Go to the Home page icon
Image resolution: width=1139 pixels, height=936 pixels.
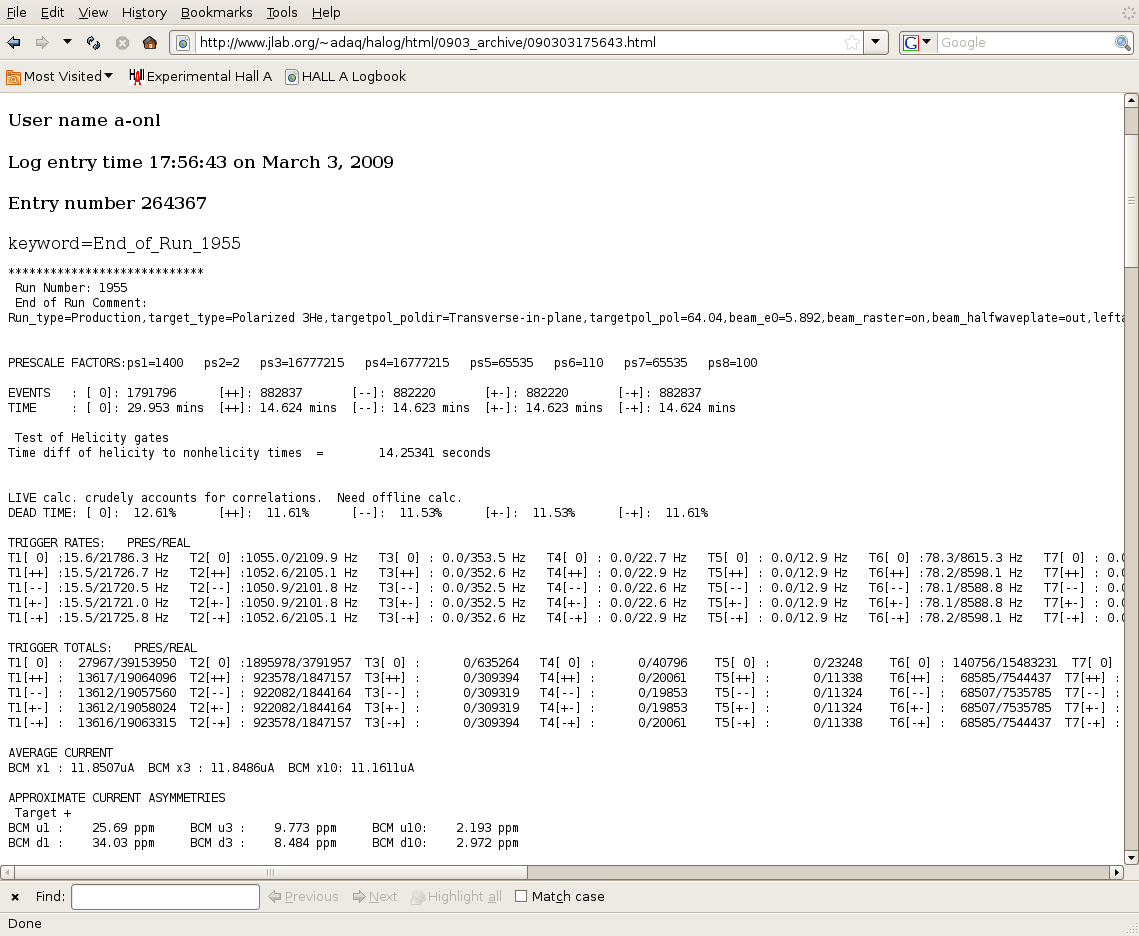(x=150, y=43)
